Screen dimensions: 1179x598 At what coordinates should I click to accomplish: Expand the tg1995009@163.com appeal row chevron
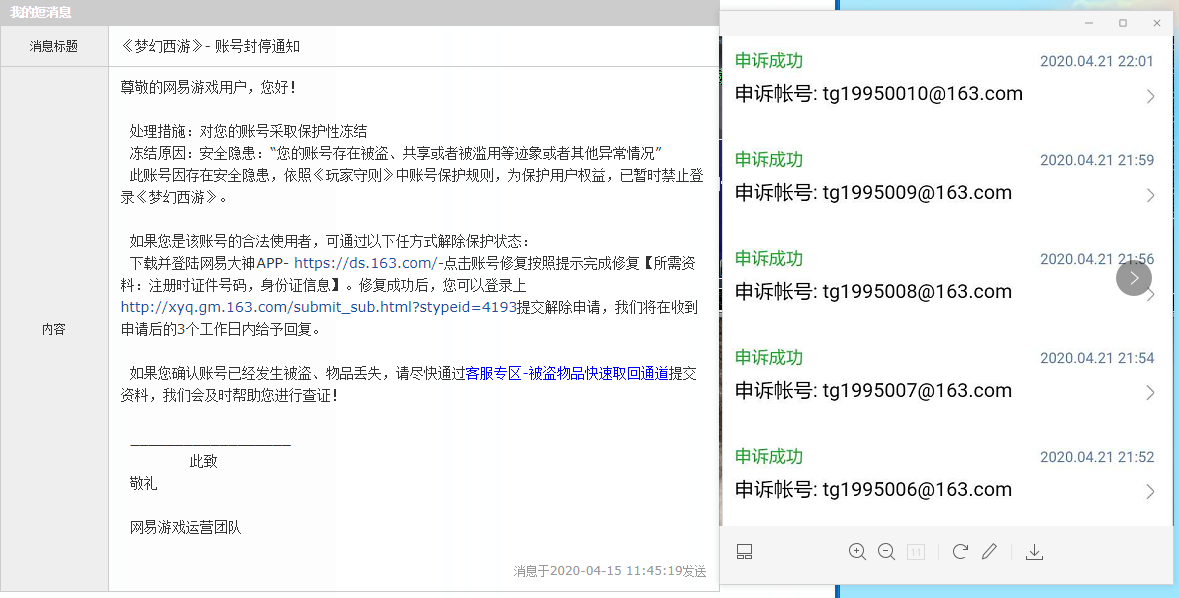point(1150,195)
